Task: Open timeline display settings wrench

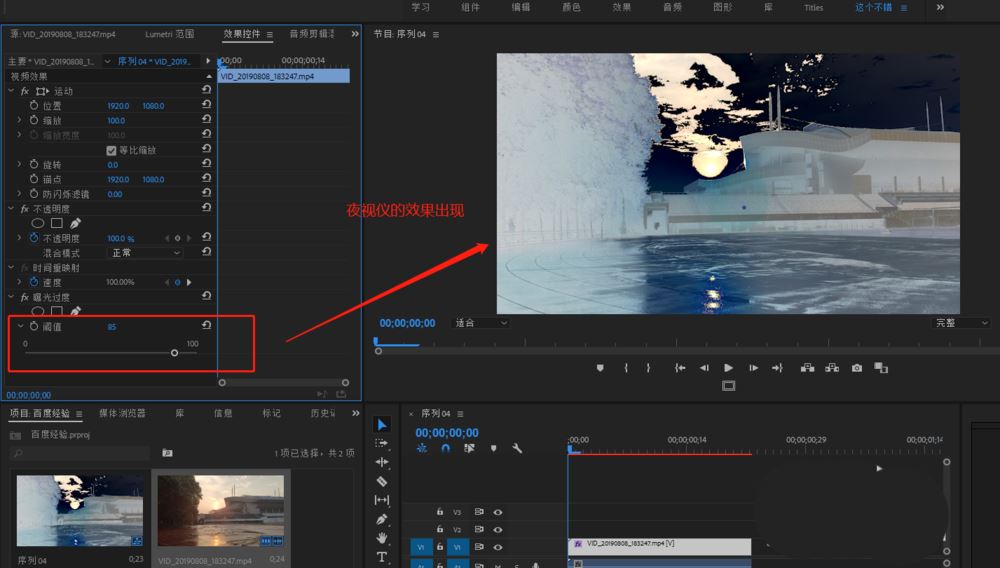Action: point(517,448)
